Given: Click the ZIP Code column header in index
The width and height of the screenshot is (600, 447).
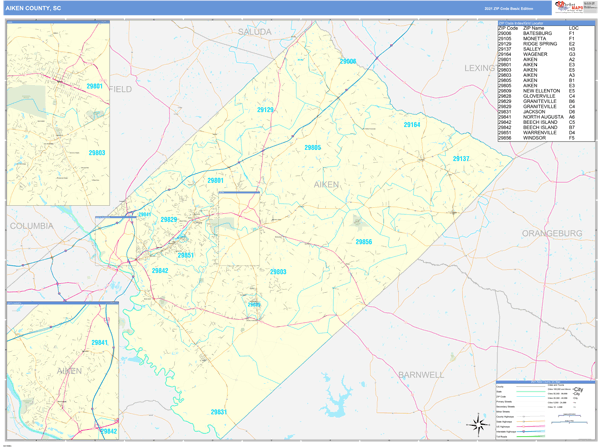Looking at the screenshot, I should coord(509,28).
